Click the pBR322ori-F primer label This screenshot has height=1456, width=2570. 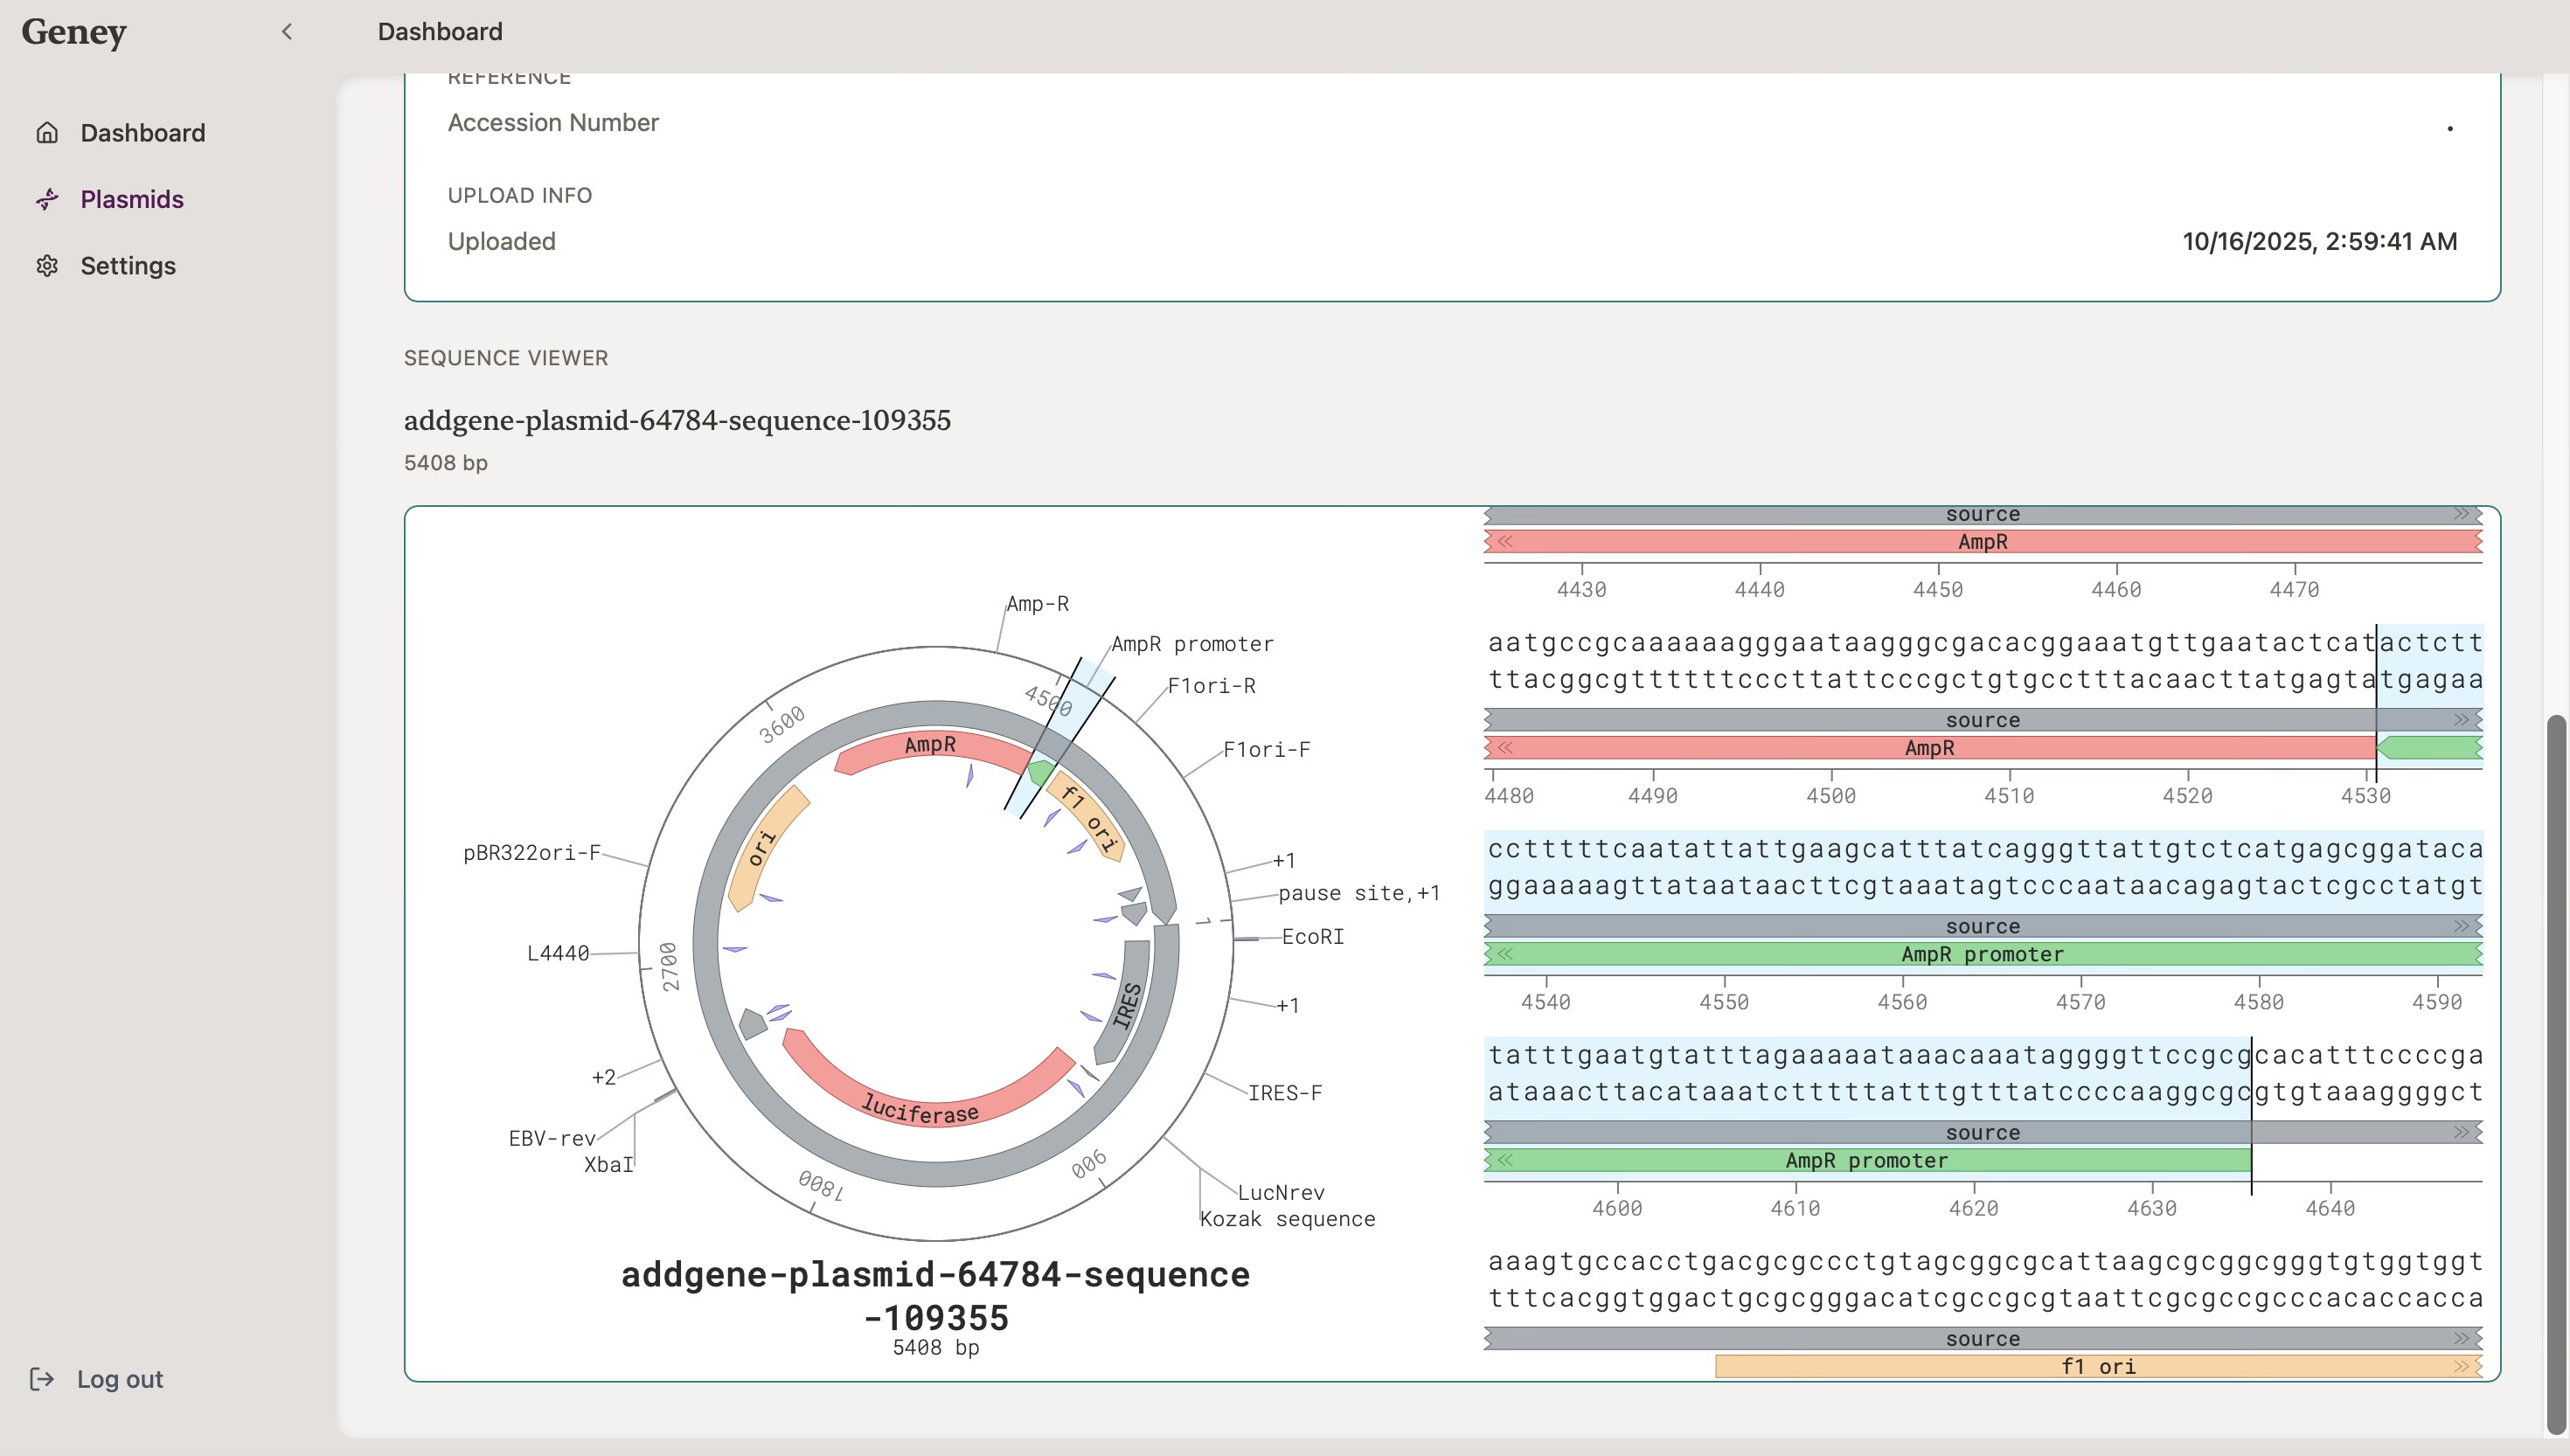531,853
